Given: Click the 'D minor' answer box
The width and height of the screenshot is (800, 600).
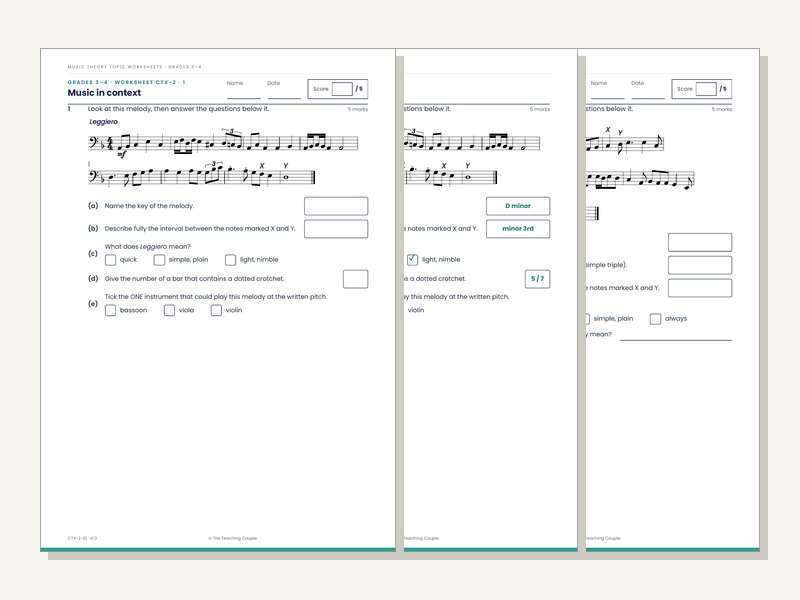Looking at the screenshot, I should click(518, 206).
